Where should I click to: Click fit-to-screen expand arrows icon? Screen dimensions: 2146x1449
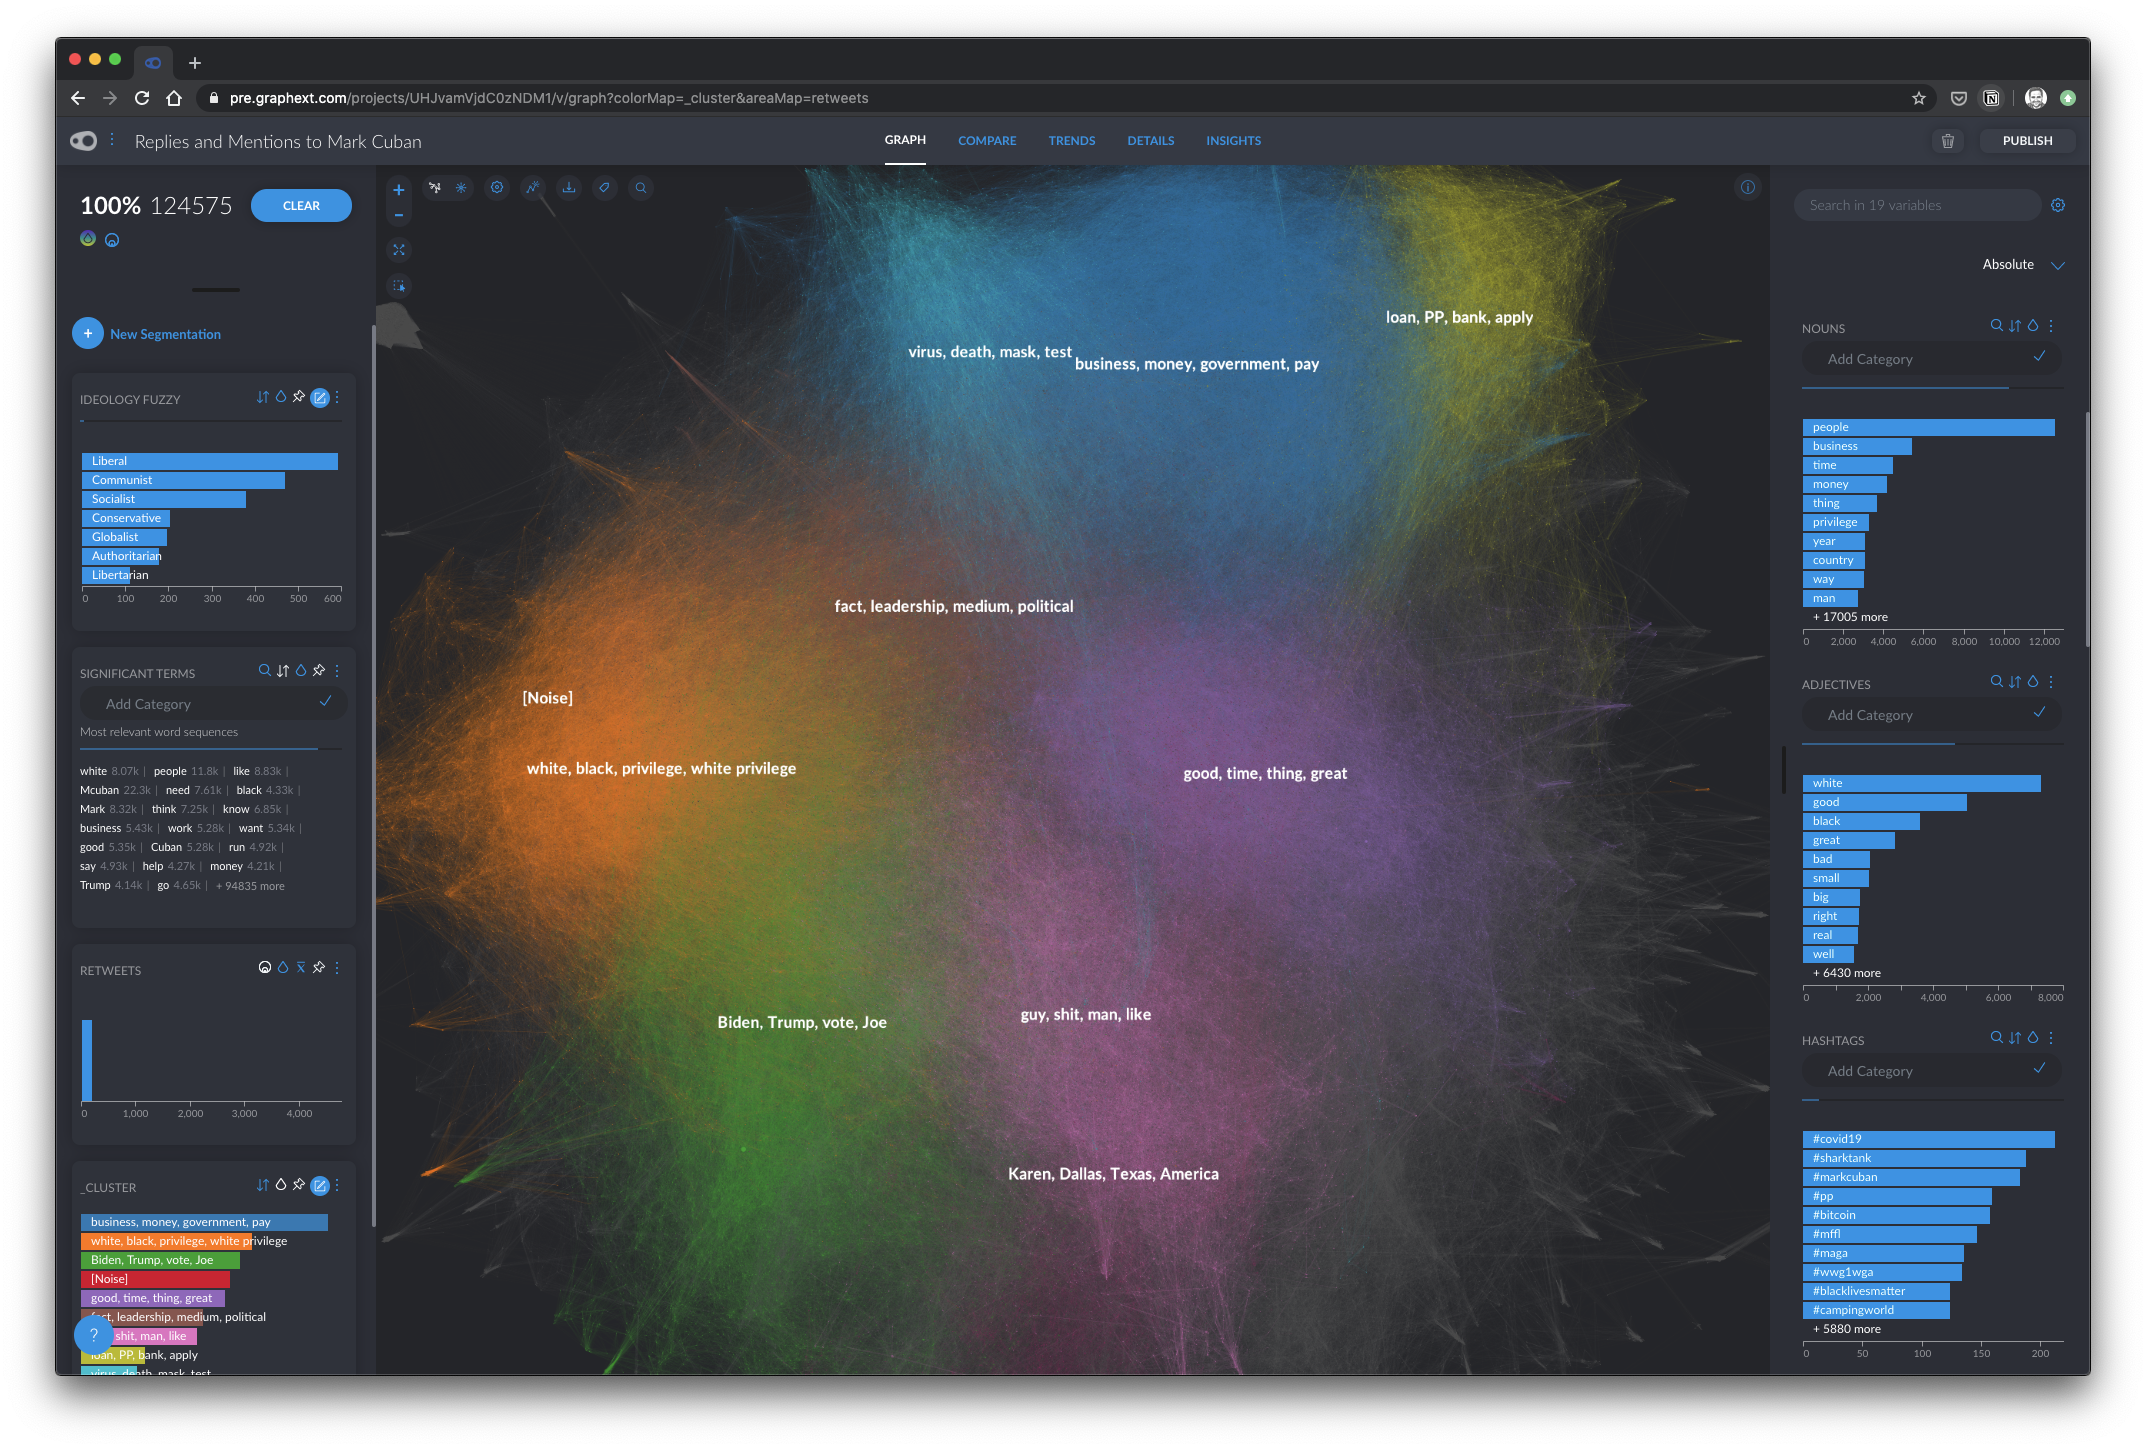point(399,250)
